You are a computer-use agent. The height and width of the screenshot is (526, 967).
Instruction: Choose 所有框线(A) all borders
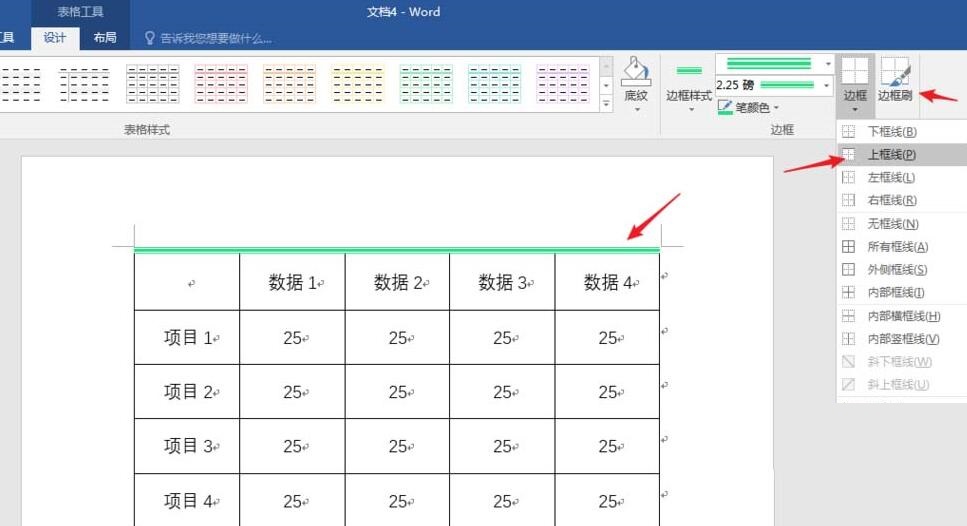pyautogui.click(x=902, y=247)
